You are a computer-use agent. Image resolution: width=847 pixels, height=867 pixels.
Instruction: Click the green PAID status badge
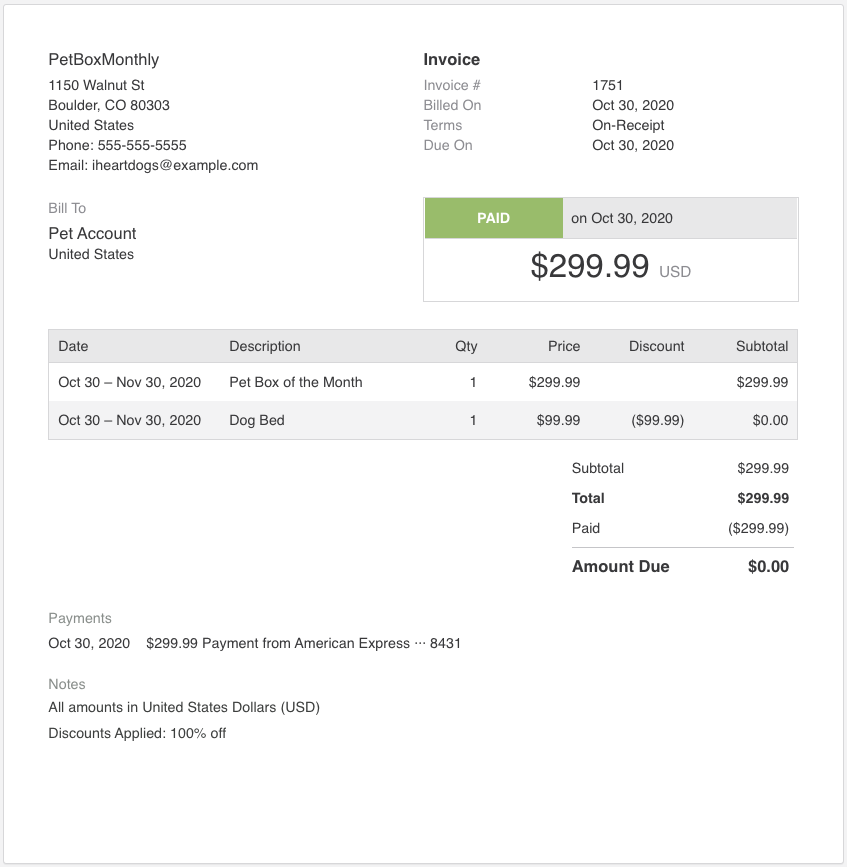tap(493, 218)
